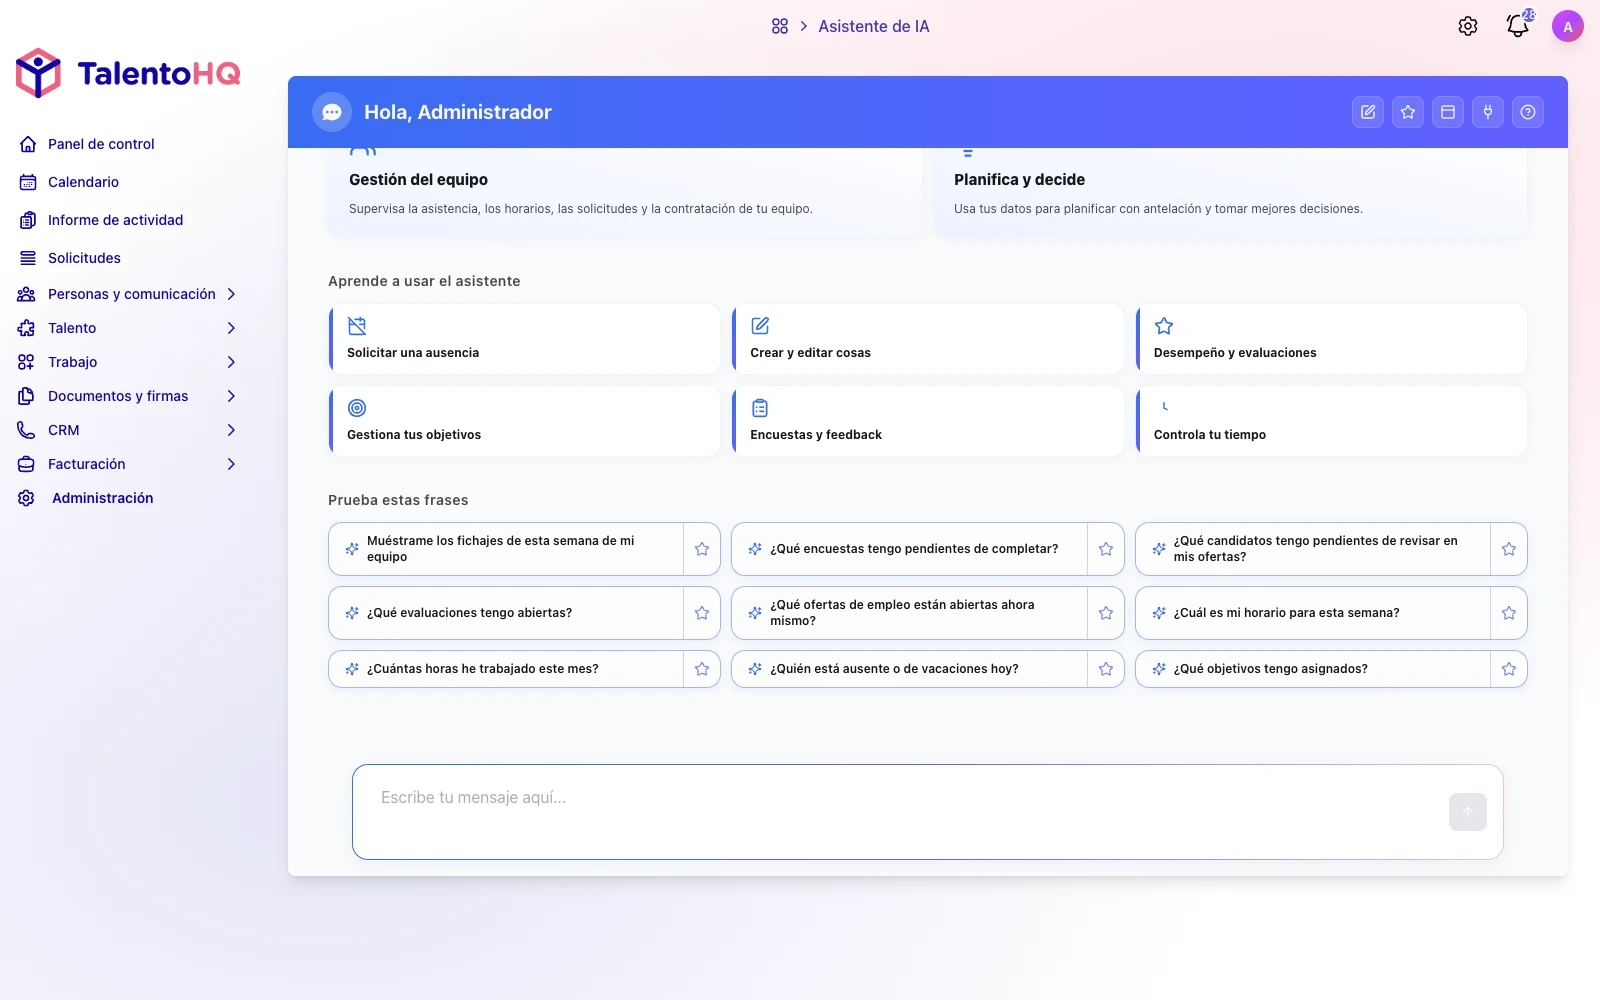Open the Trabajo menu label
Screen dimensions: 1600x1000
pos(72,362)
